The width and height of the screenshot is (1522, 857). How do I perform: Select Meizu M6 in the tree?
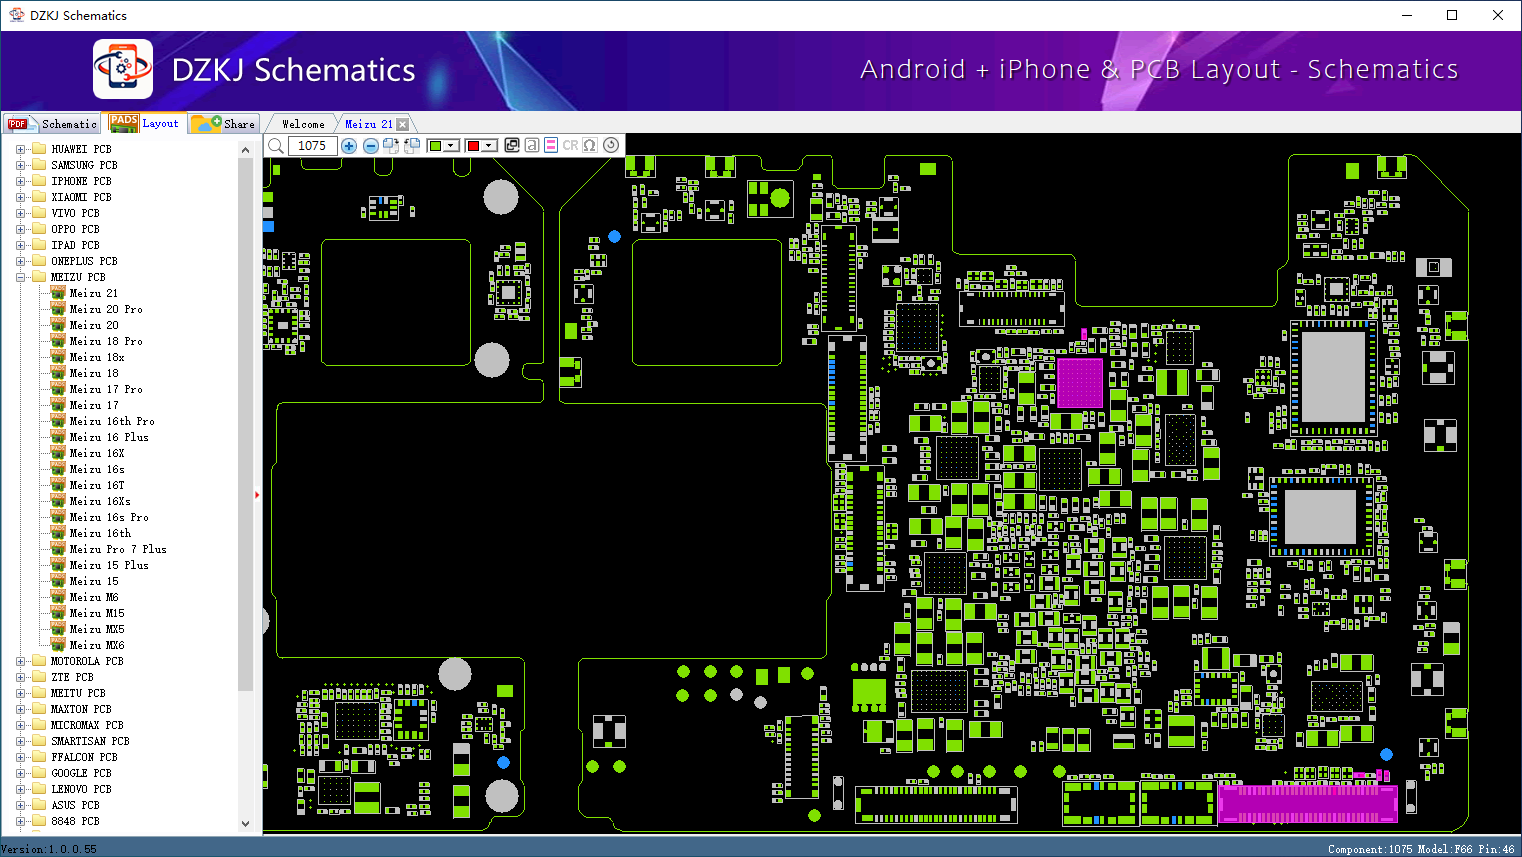(94, 597)
